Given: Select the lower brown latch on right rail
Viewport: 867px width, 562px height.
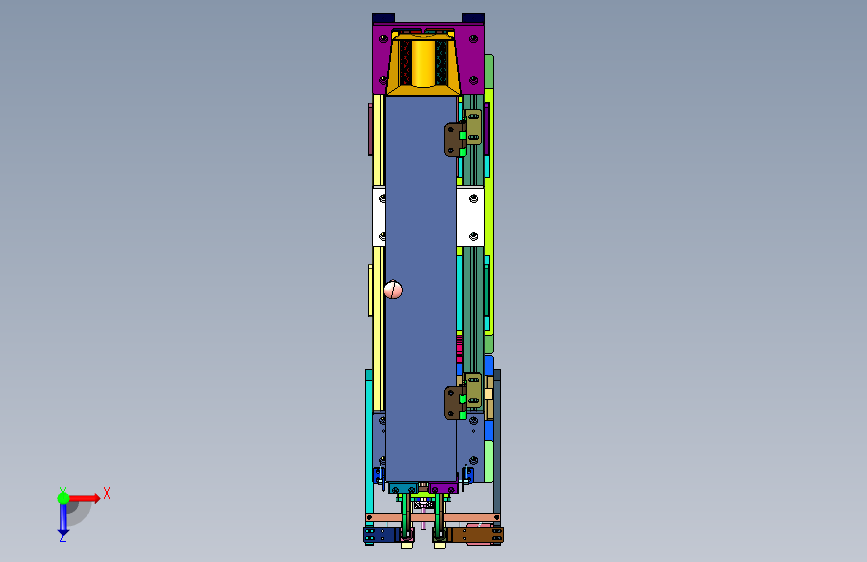Looking at the screenshot, I should point(455,403).
